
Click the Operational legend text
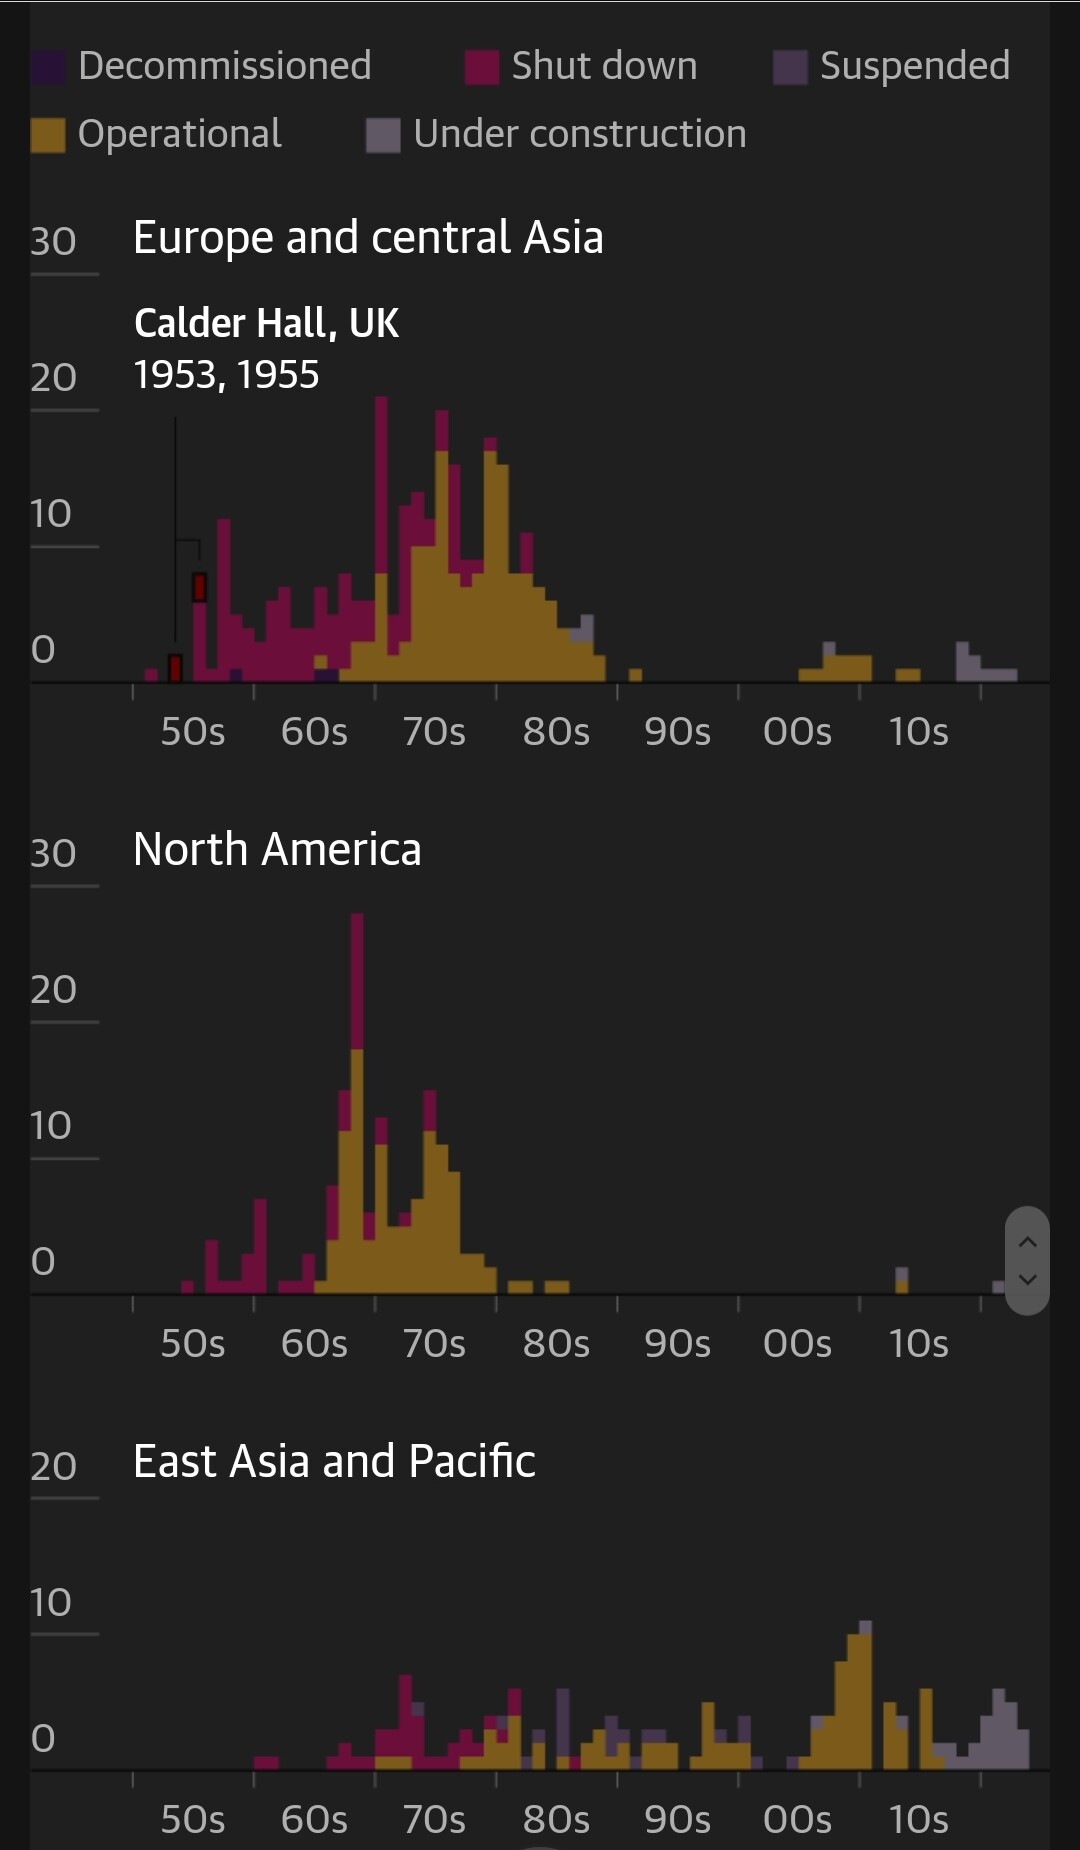point(180,134)
